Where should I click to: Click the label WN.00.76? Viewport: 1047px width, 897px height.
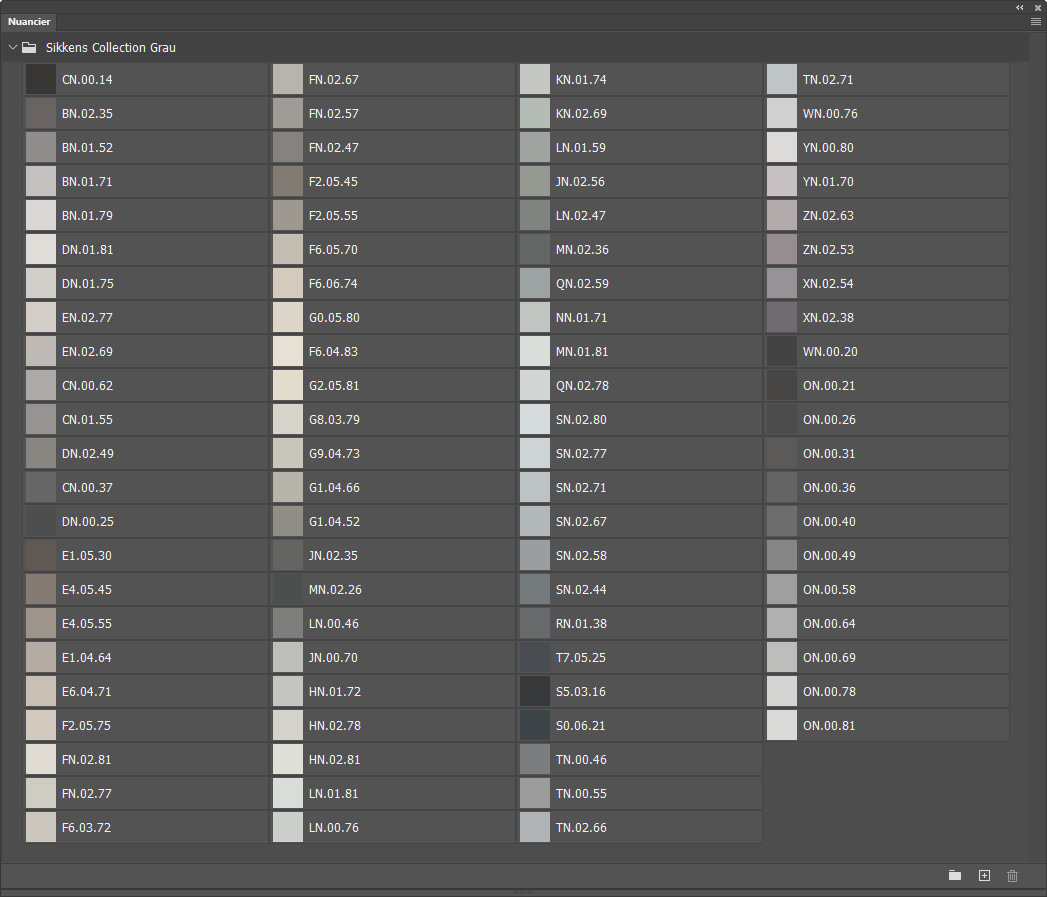coord(830,114)
